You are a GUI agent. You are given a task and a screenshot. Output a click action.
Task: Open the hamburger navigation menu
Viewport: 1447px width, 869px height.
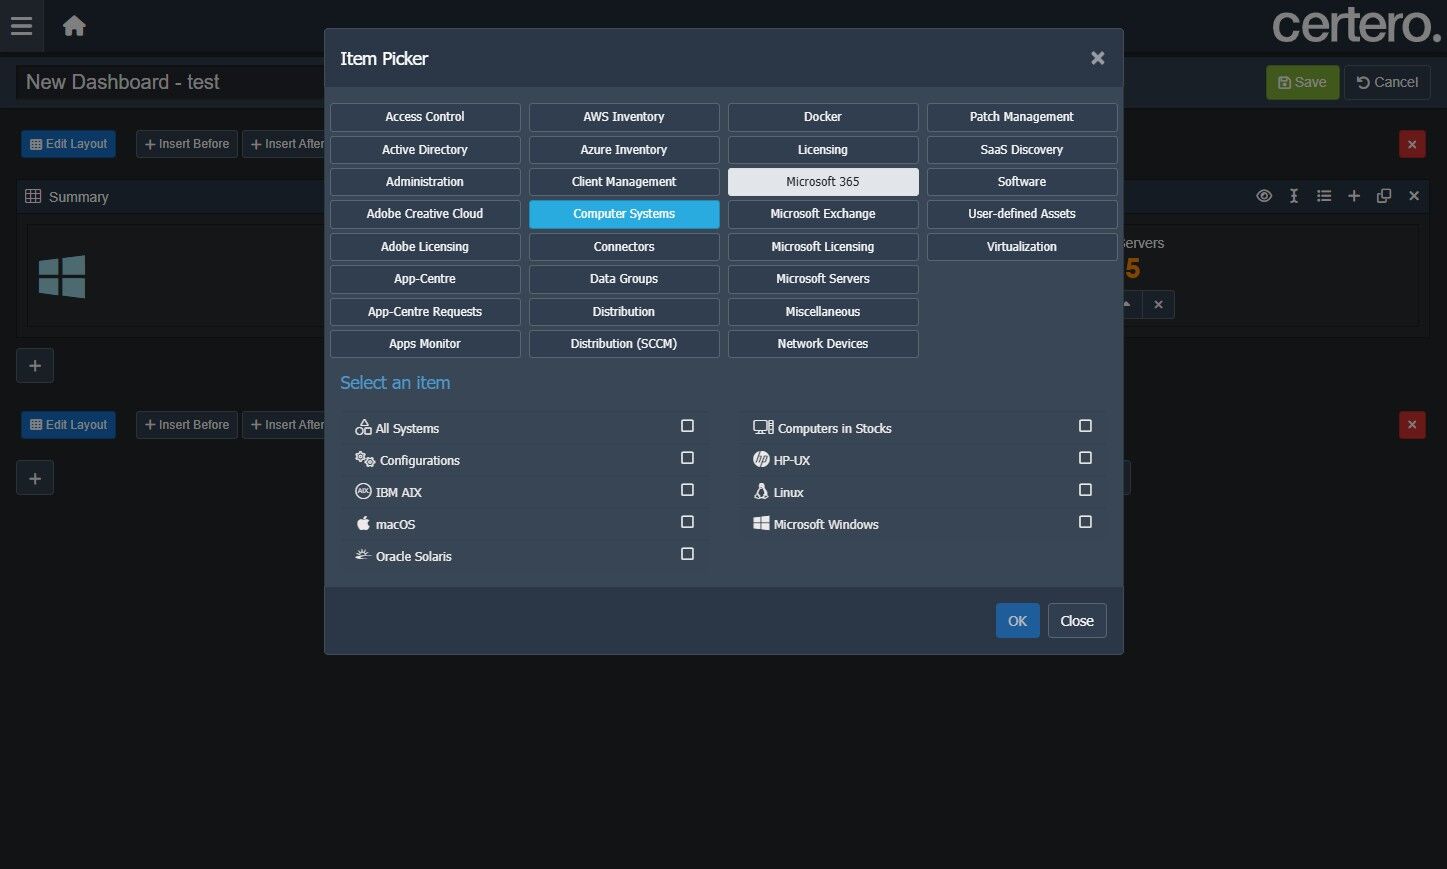click(21, 26)
